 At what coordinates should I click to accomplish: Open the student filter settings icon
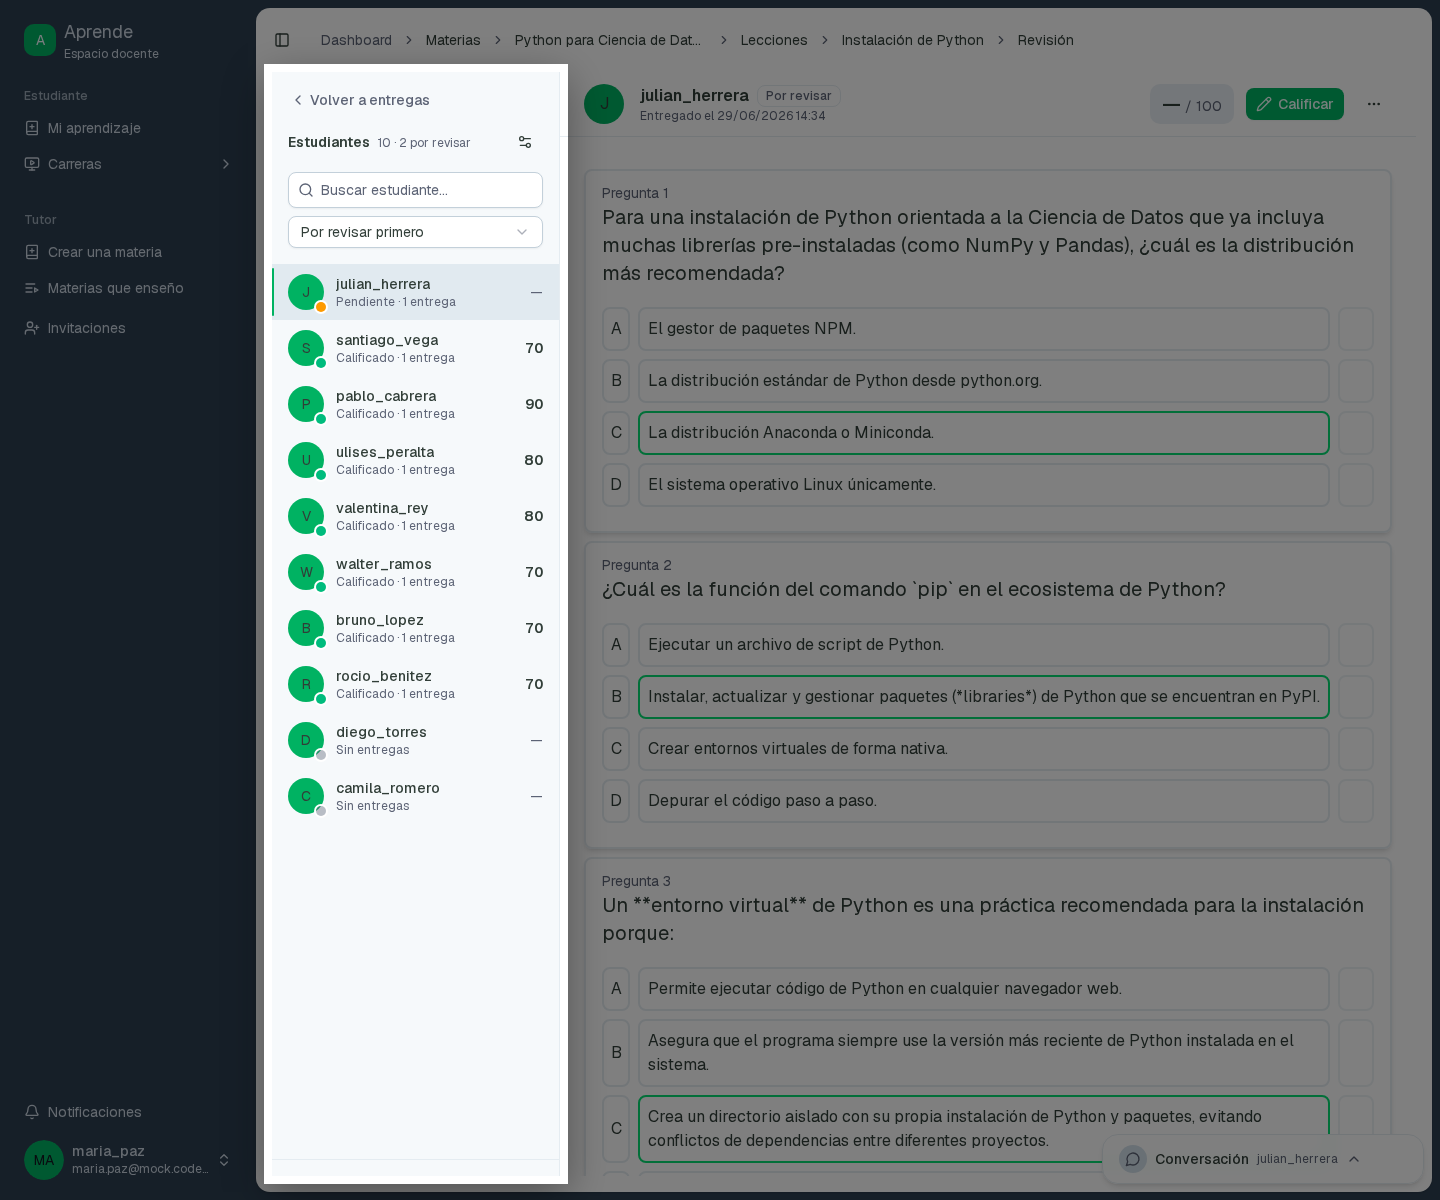click(525, 142)
